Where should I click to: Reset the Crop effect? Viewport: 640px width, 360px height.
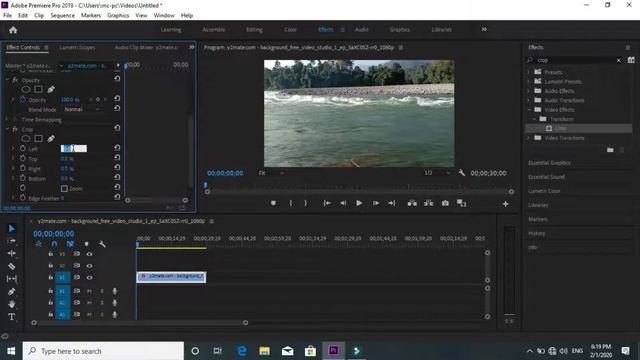(117, 128)
